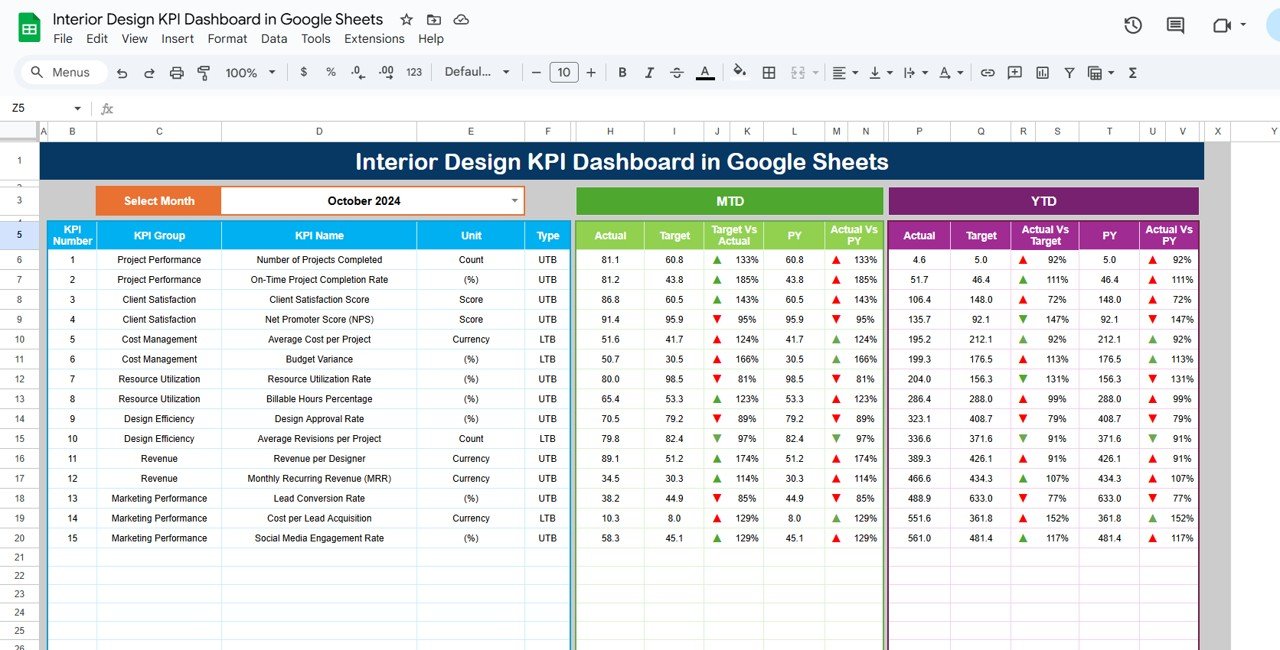1280x650 pixels.
Task: Open the Data menu
Action: coord(274,39)
